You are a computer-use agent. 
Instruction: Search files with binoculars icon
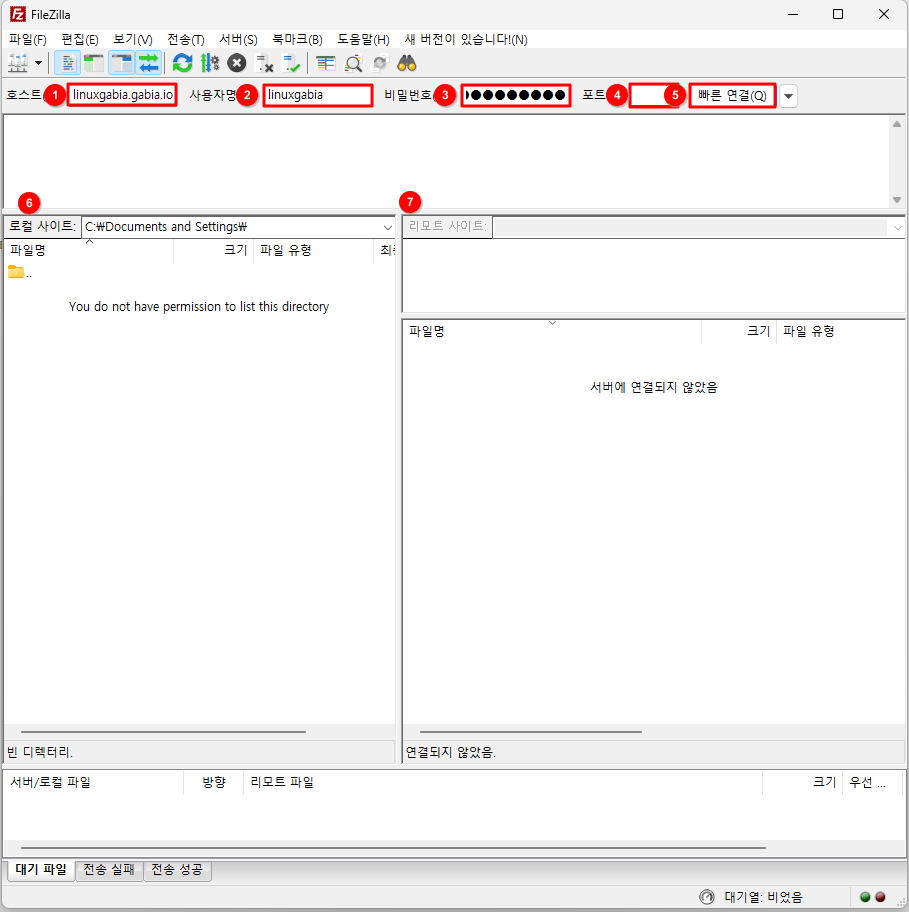(x=407, y=63)
